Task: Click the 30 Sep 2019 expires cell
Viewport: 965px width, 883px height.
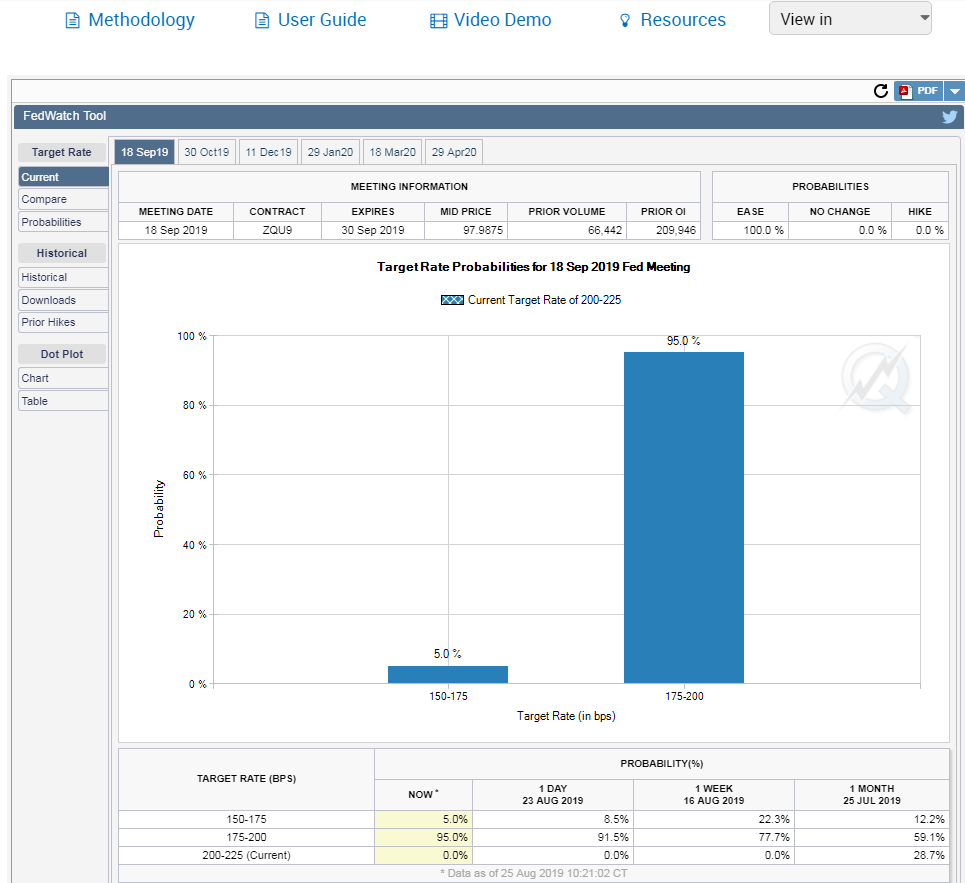Action: pos(373,230)
